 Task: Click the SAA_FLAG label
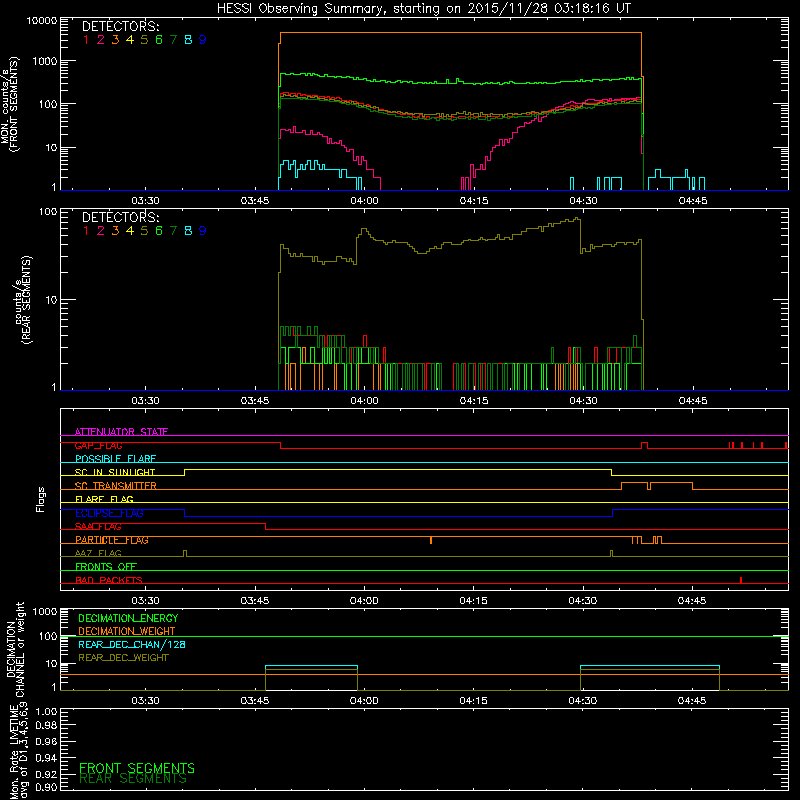98,527
